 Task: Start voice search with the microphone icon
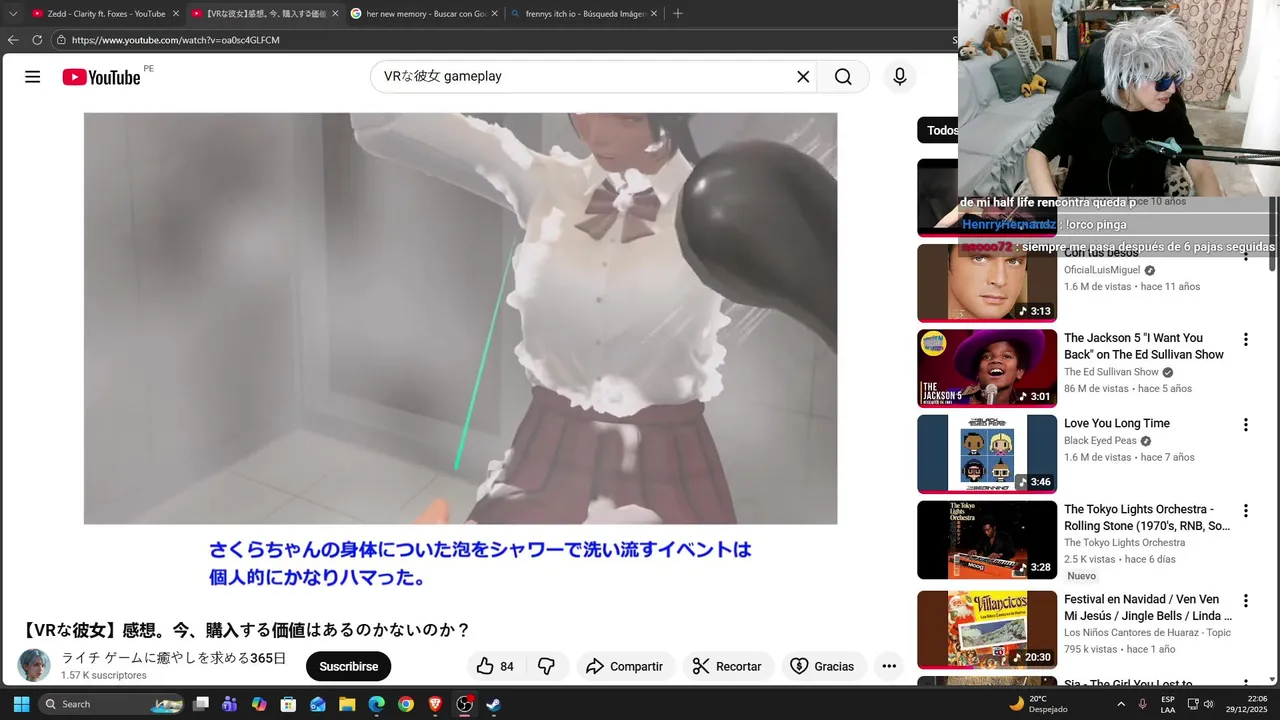point(900,77)
